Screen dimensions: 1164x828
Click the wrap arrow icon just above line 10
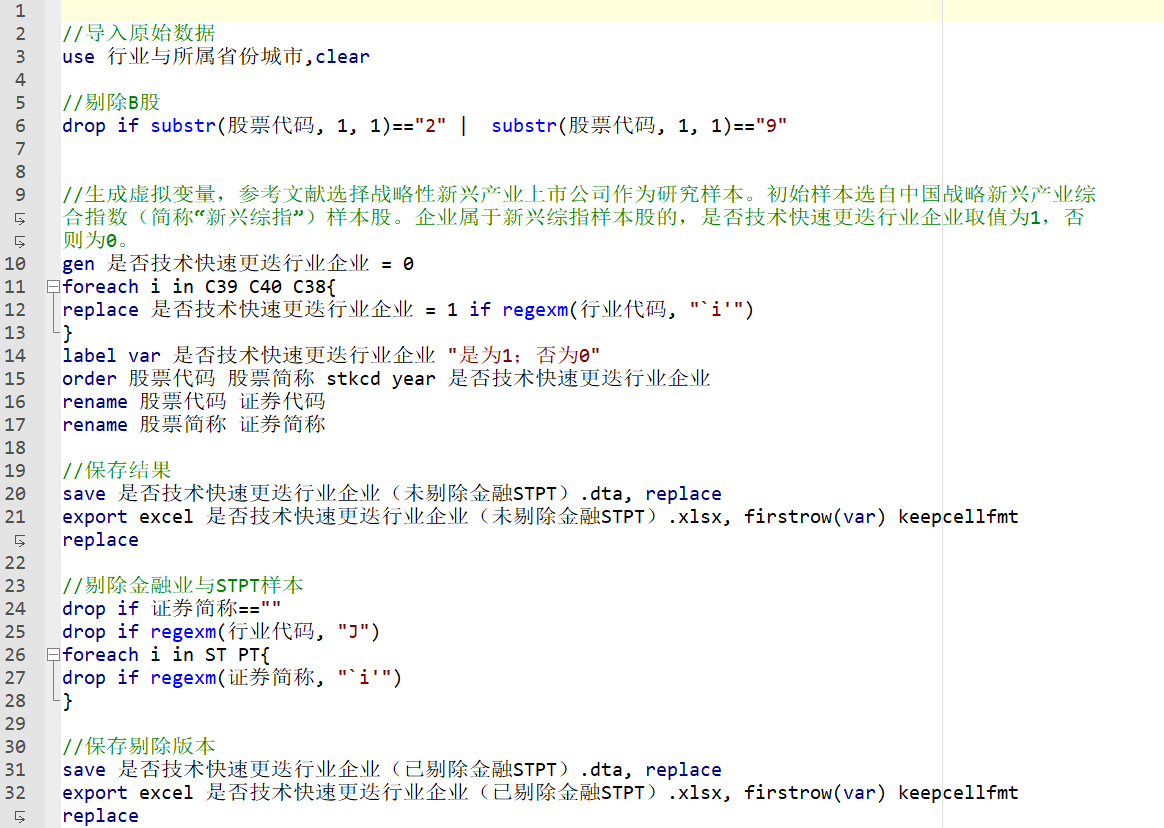pos(18,241)
